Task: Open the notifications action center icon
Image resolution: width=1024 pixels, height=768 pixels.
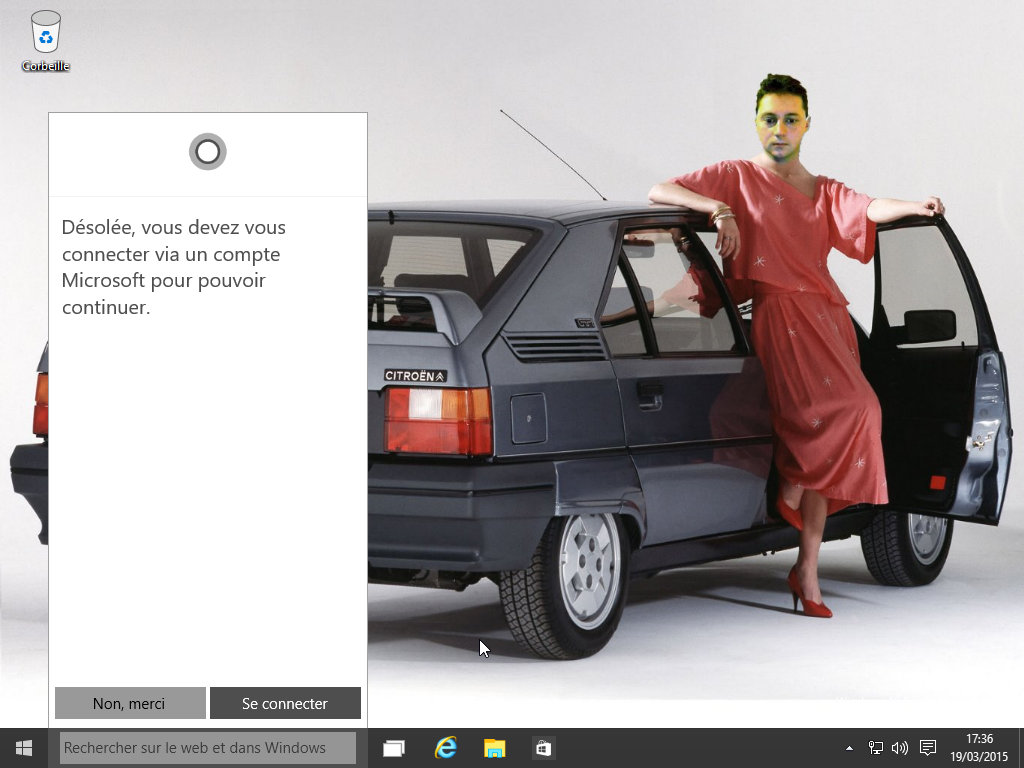Action: (927, 748)
